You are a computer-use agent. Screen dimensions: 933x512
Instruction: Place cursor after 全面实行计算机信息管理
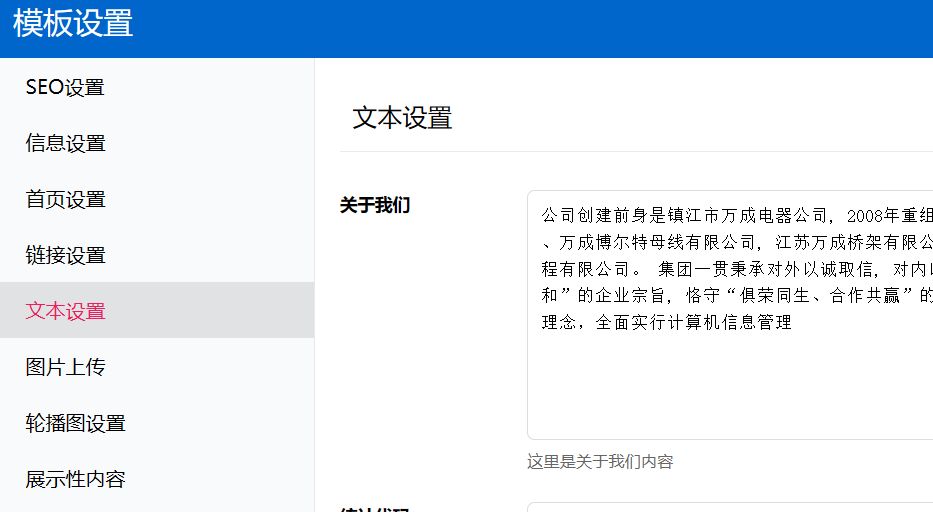(793, 323)
